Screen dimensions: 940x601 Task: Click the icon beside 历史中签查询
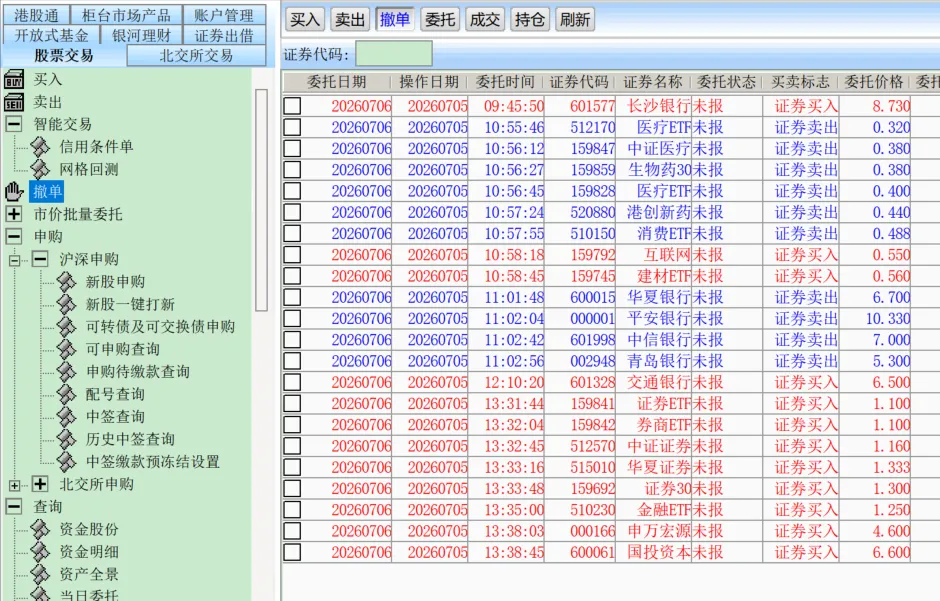67,439
